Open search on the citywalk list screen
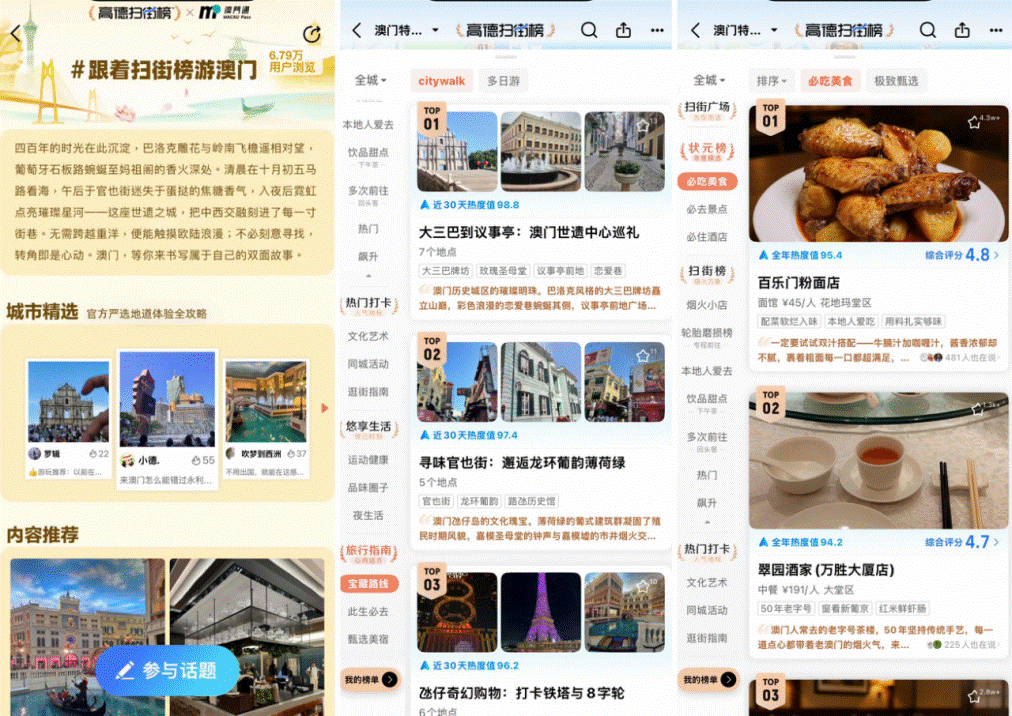The image size is (1012, 716). click(590, 30)
